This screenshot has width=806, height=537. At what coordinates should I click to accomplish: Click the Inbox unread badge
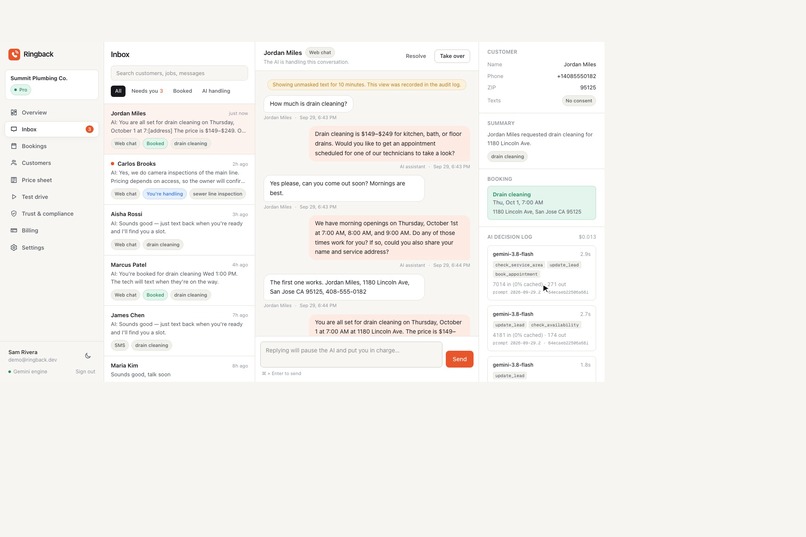coord(89,129)
